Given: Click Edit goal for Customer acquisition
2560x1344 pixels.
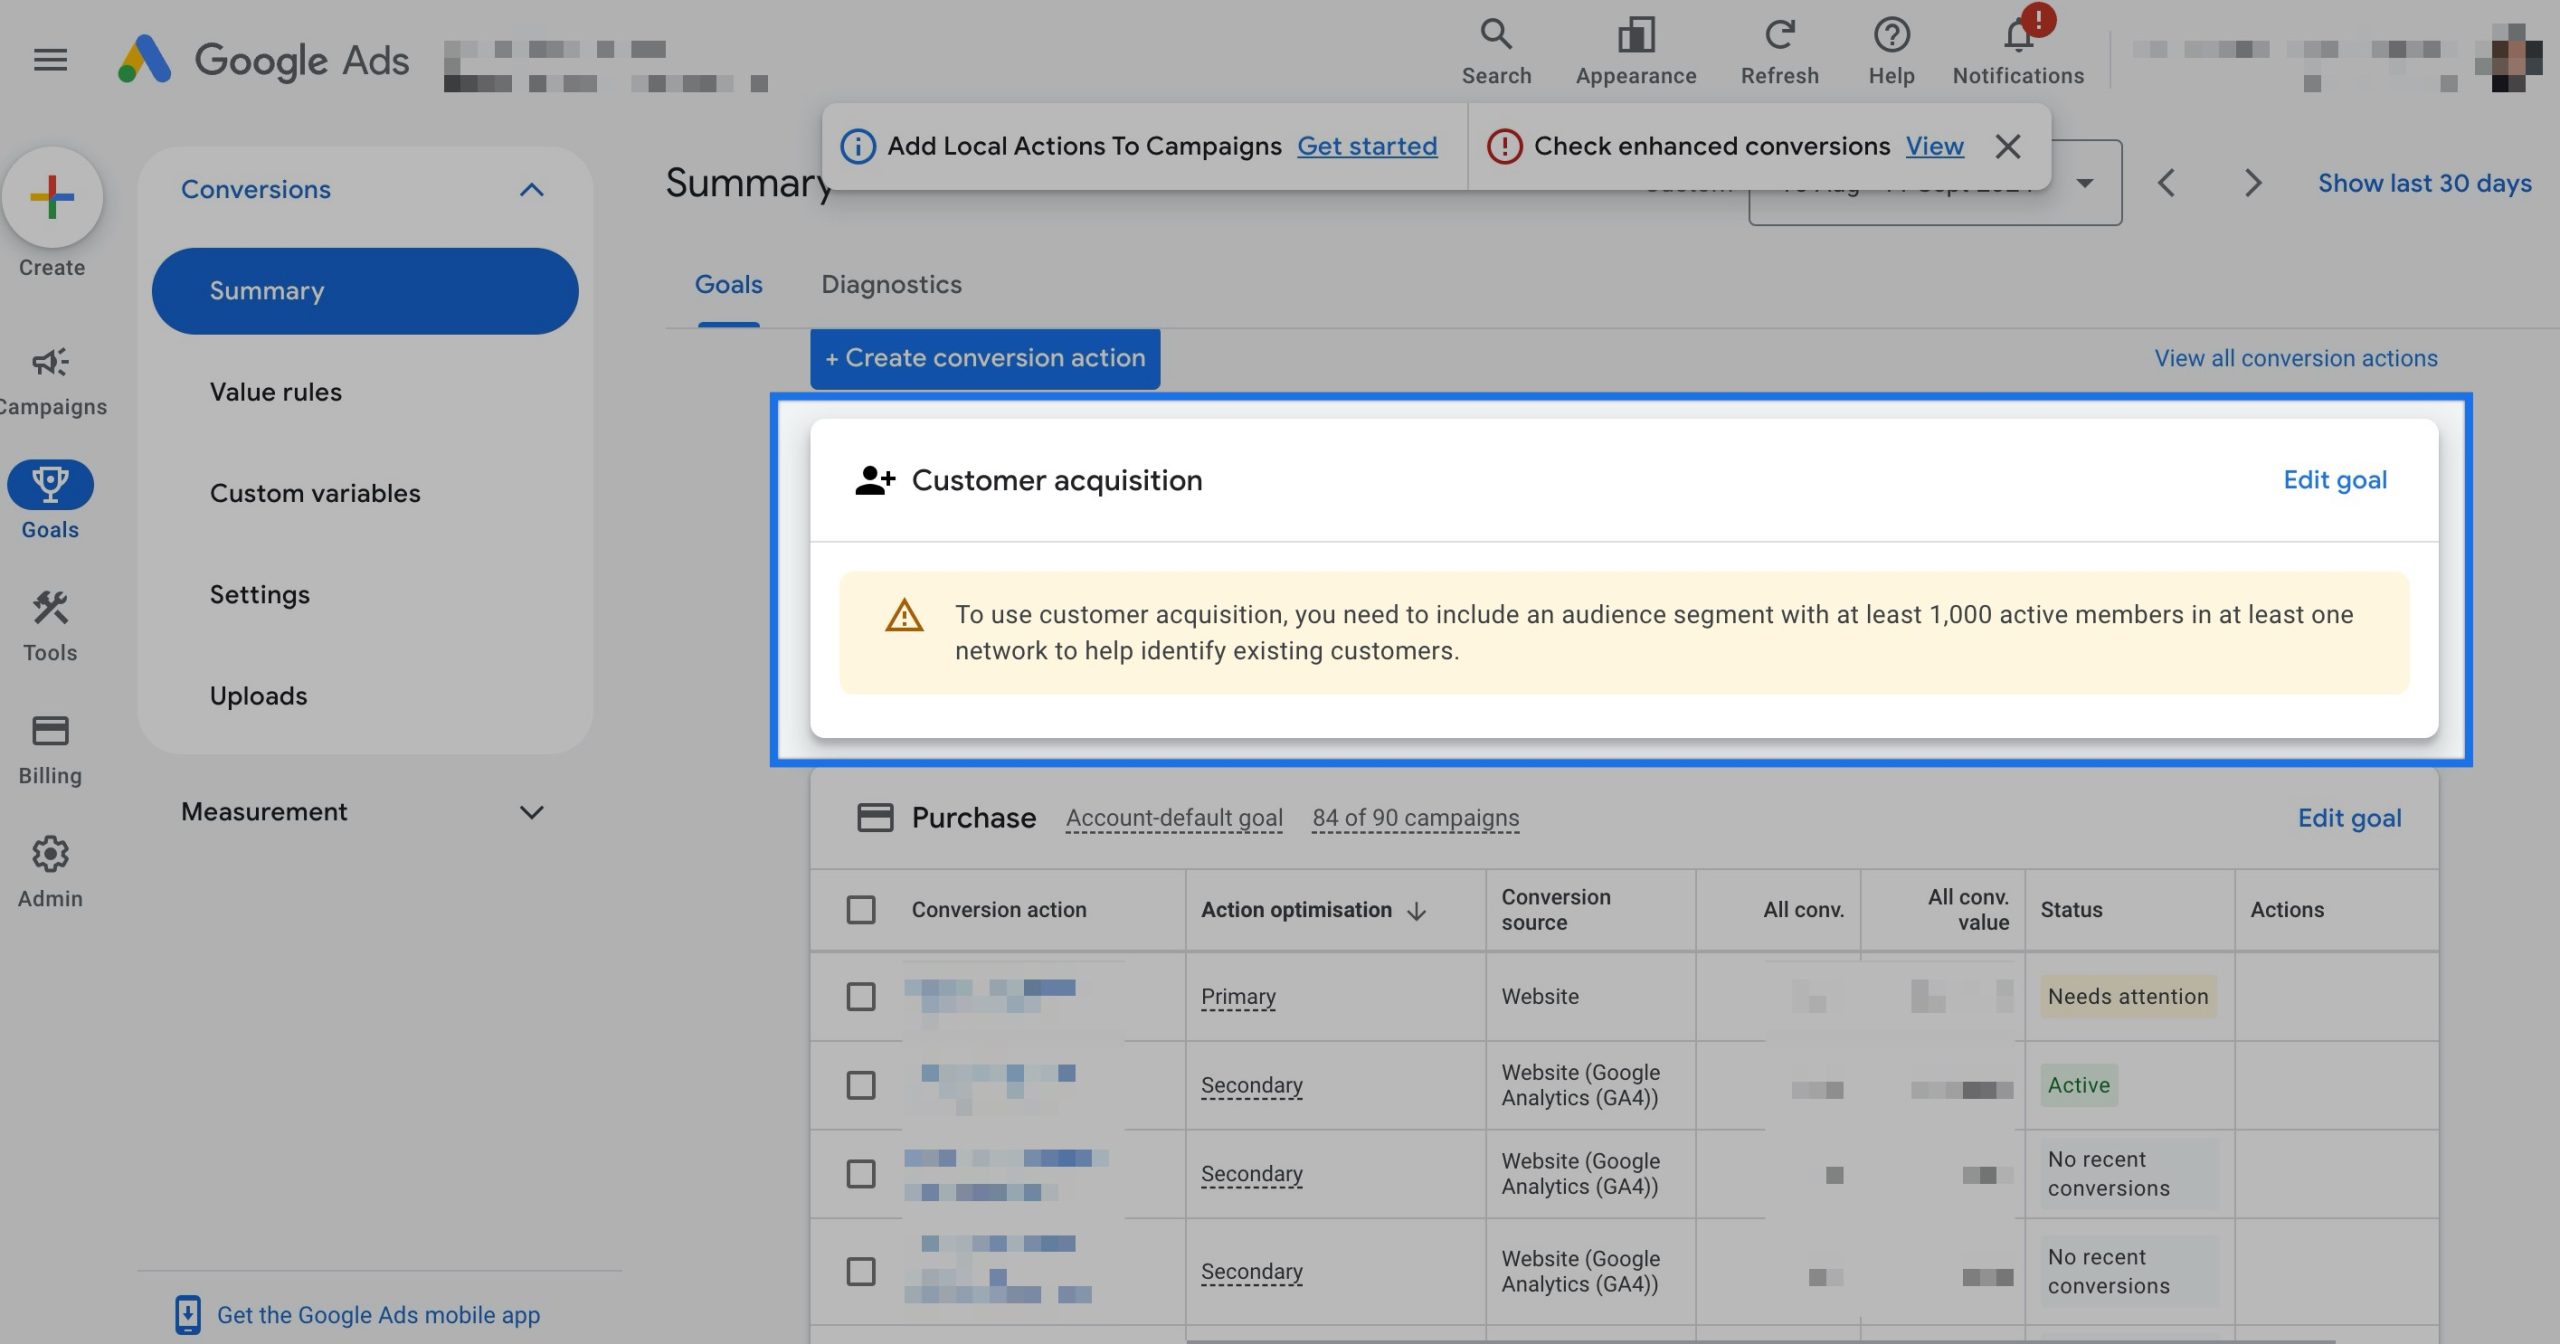Looking at the screenshot, I should pos(2335,480).
